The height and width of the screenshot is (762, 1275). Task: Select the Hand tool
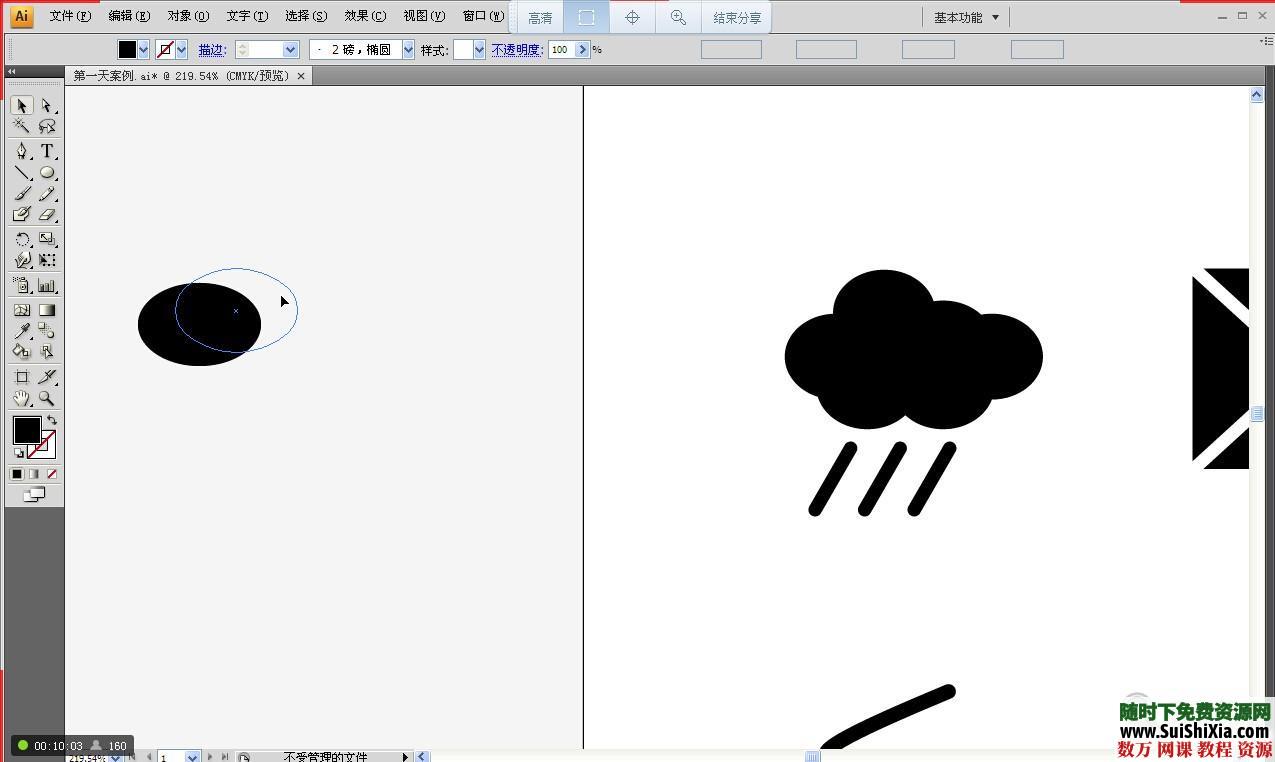(x=21, y=398)
